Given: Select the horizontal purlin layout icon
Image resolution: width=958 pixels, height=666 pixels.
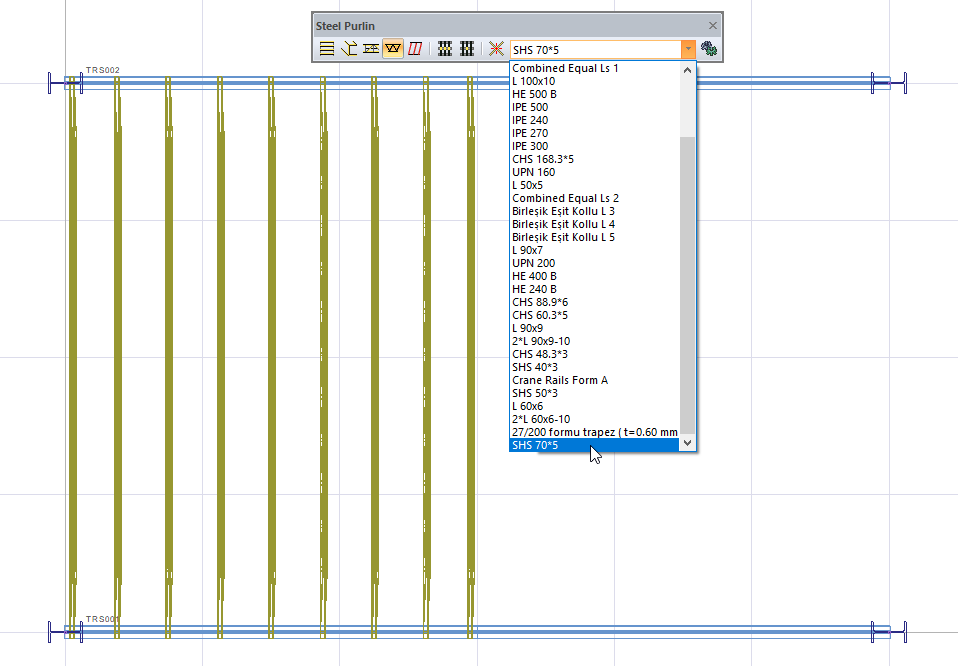Looking at the screenshot, I should coord(326,47).
